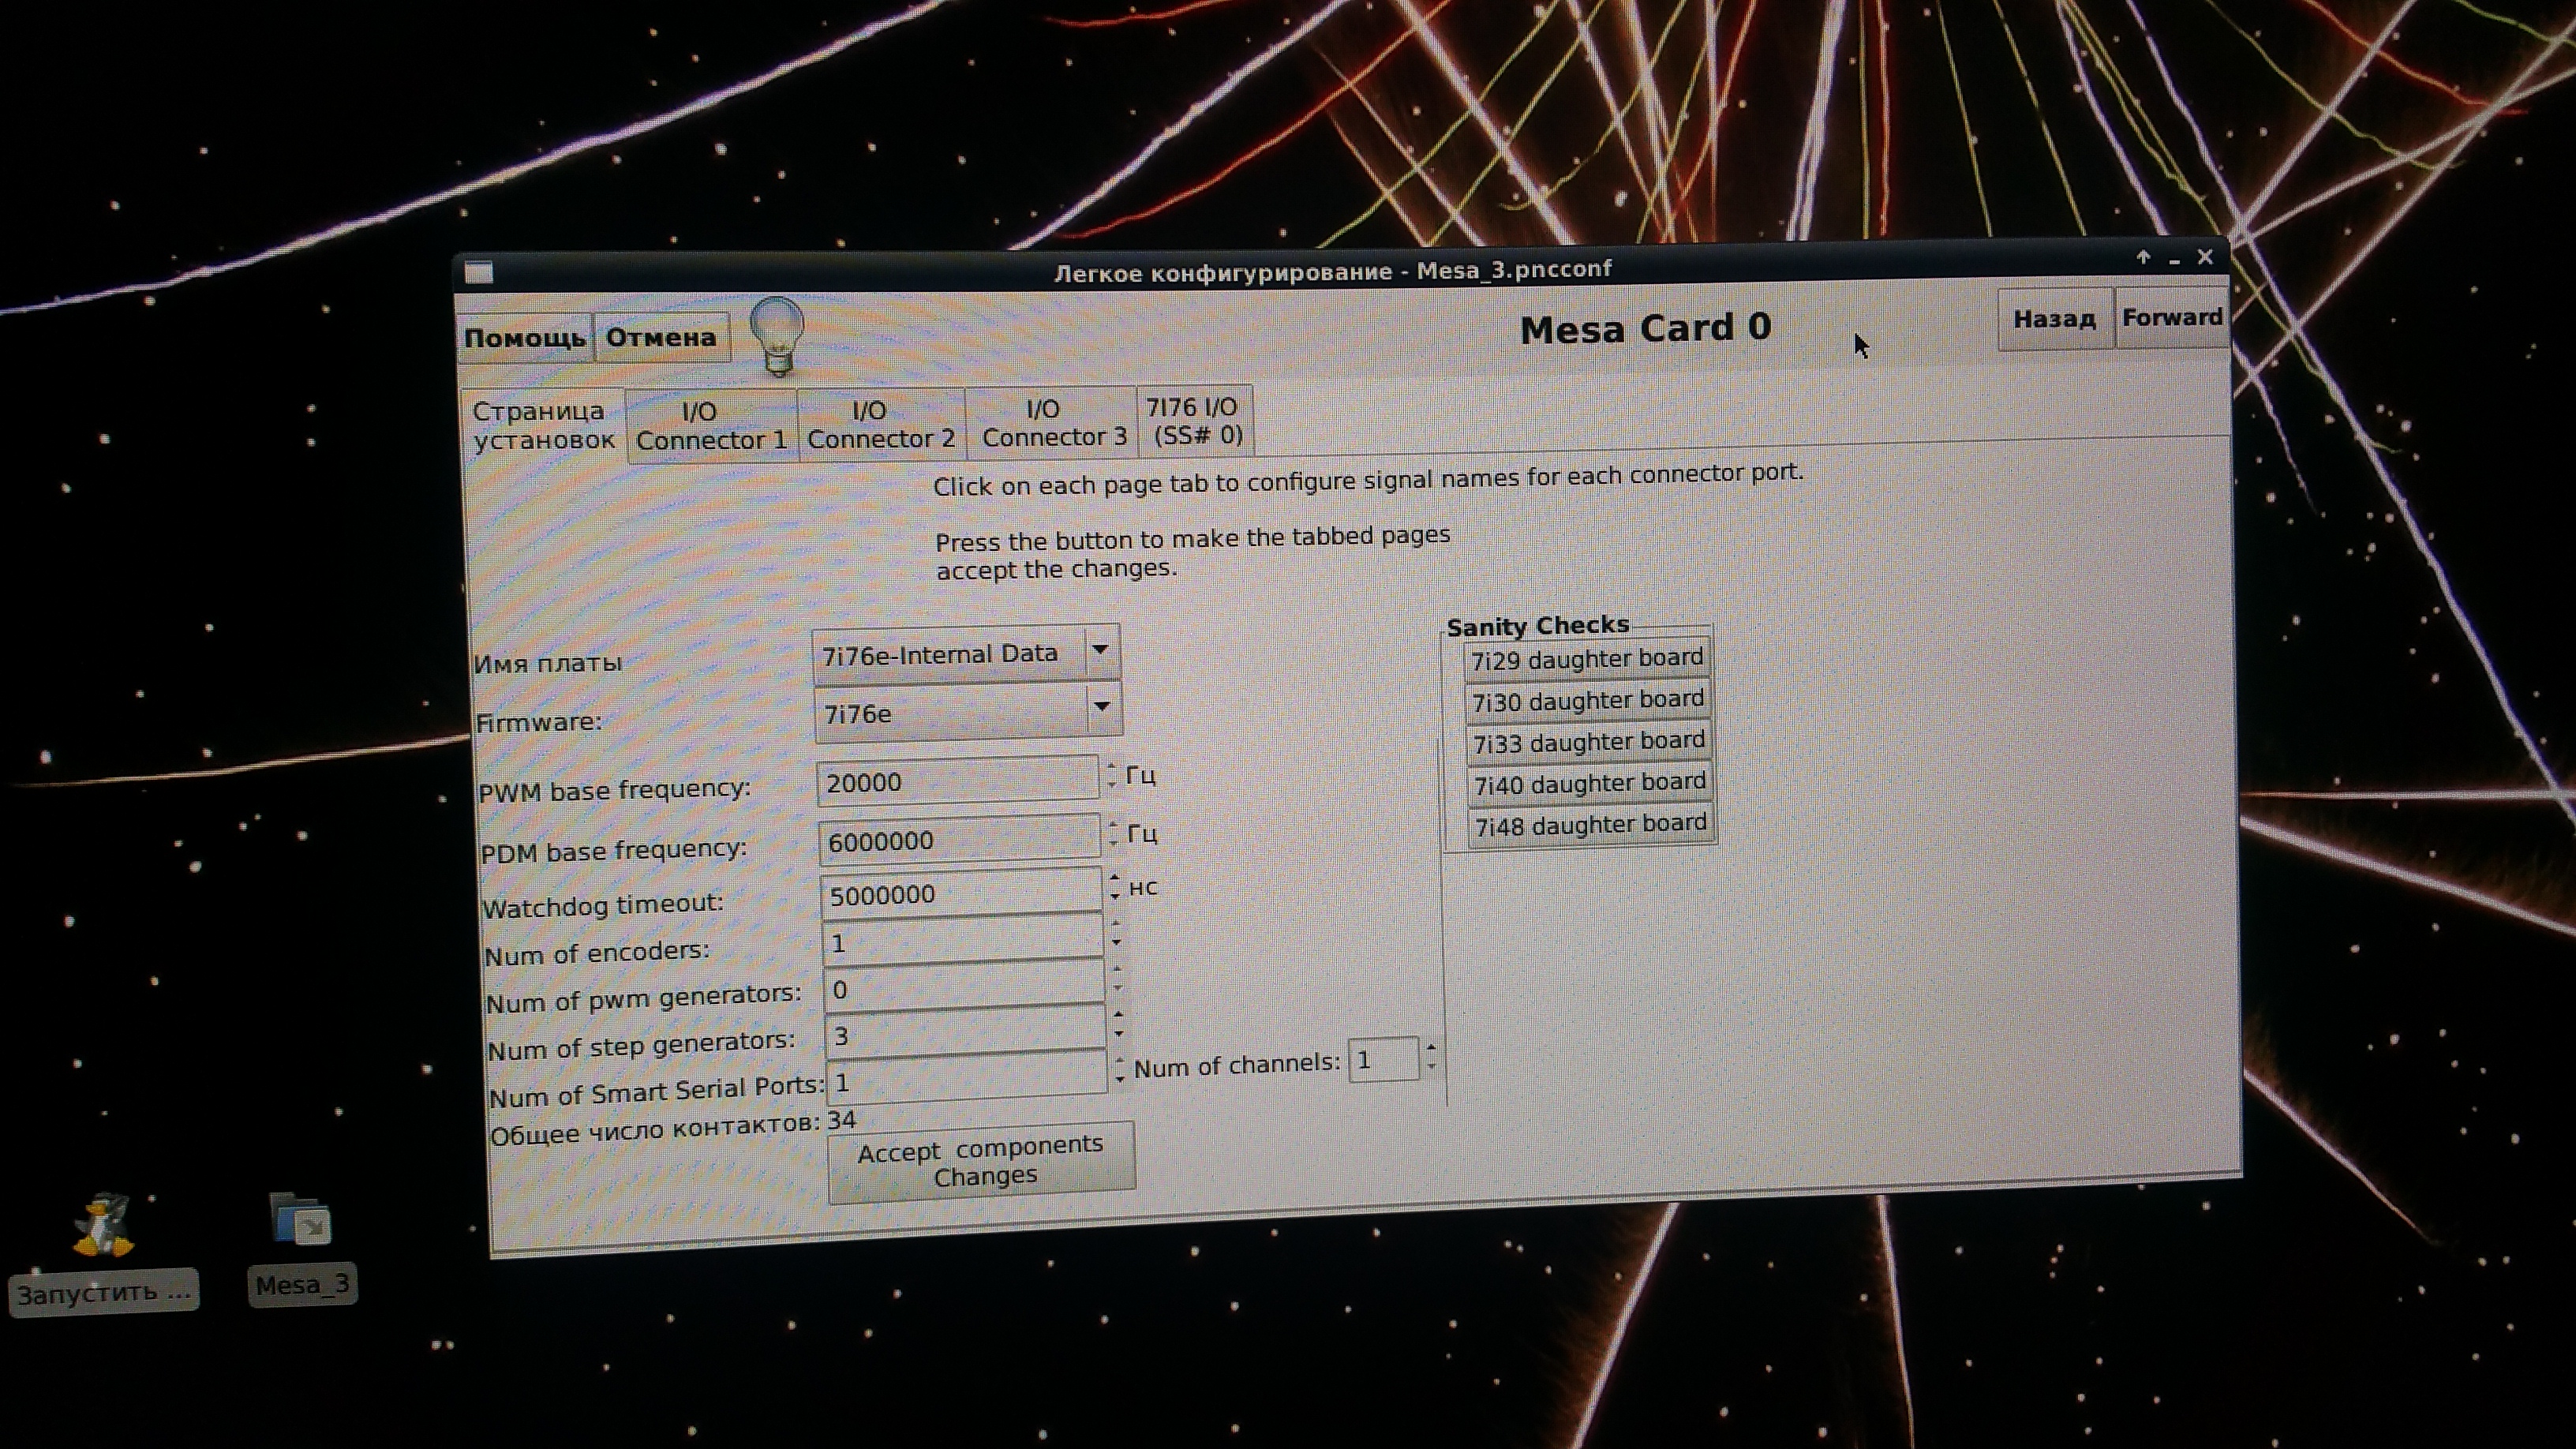Select the I/O Connector 3 tab
This screenshot has height=1449, width=2576.
point(1053,423)
